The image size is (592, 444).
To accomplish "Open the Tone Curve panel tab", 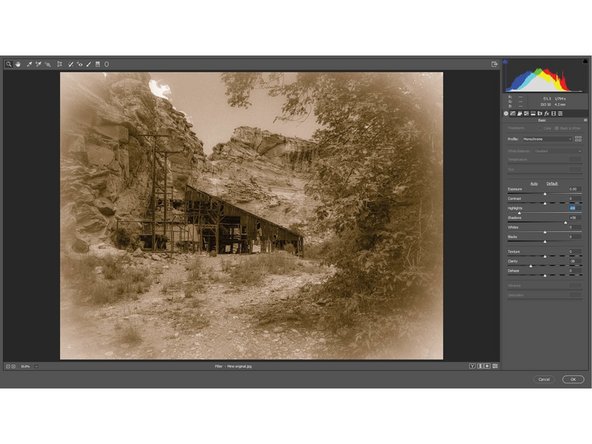I will tap(513, 113).
